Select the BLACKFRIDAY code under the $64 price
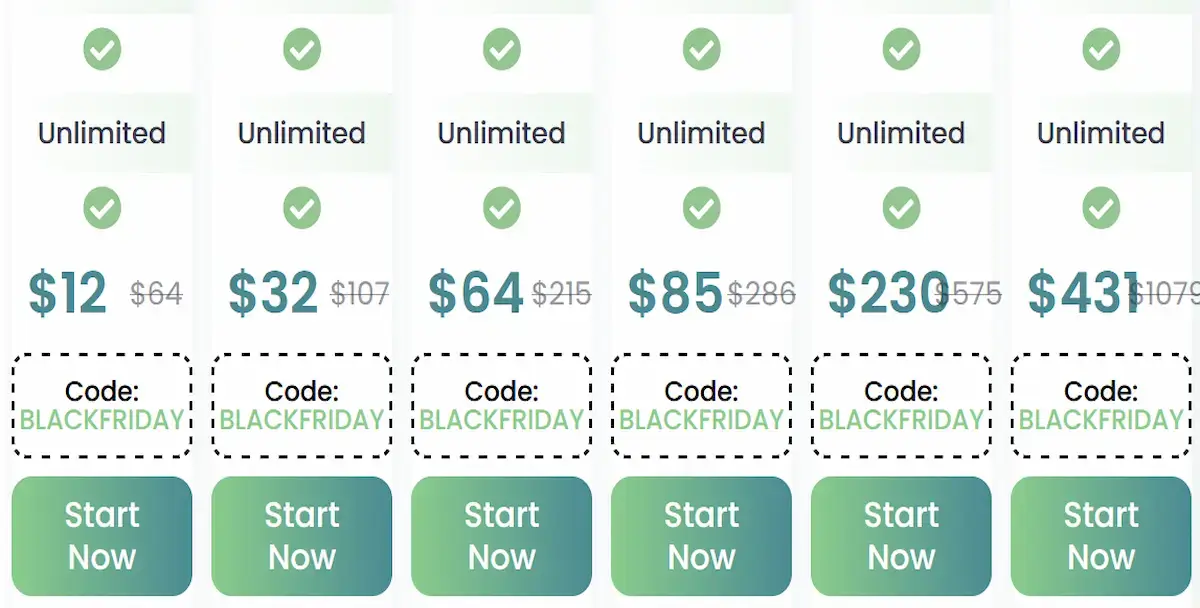Viewport: 1200px width, 608px height. (x=502, y=404)
